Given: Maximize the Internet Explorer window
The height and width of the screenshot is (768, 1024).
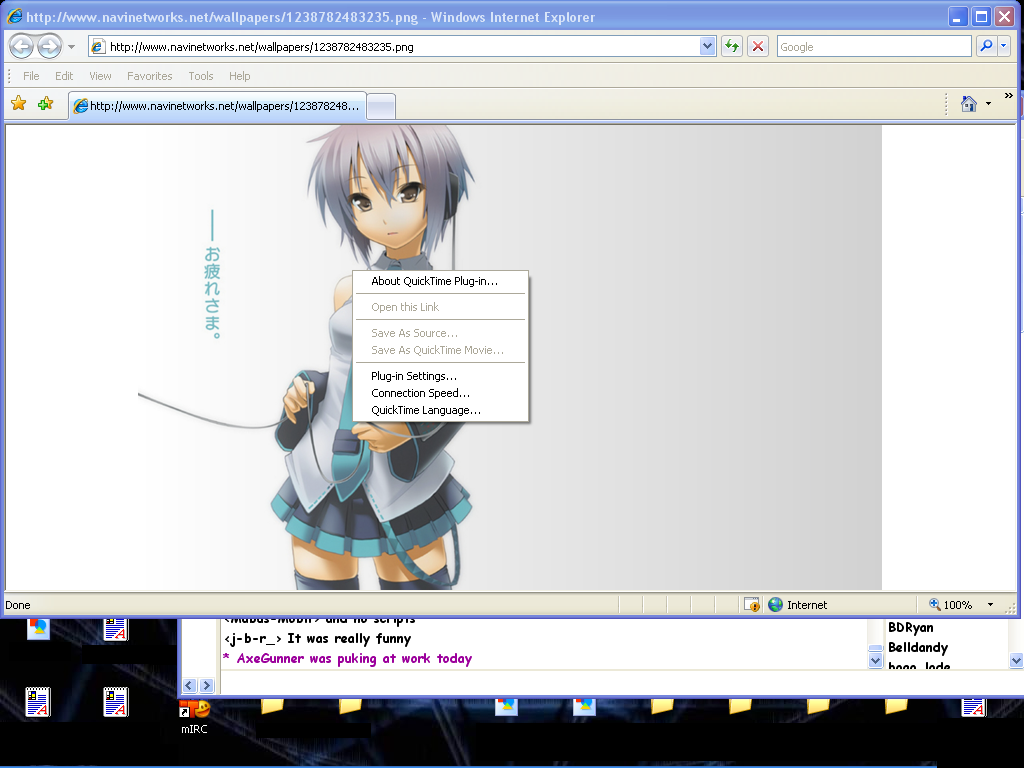Looking at the screenshot, I should pos(981,17).
